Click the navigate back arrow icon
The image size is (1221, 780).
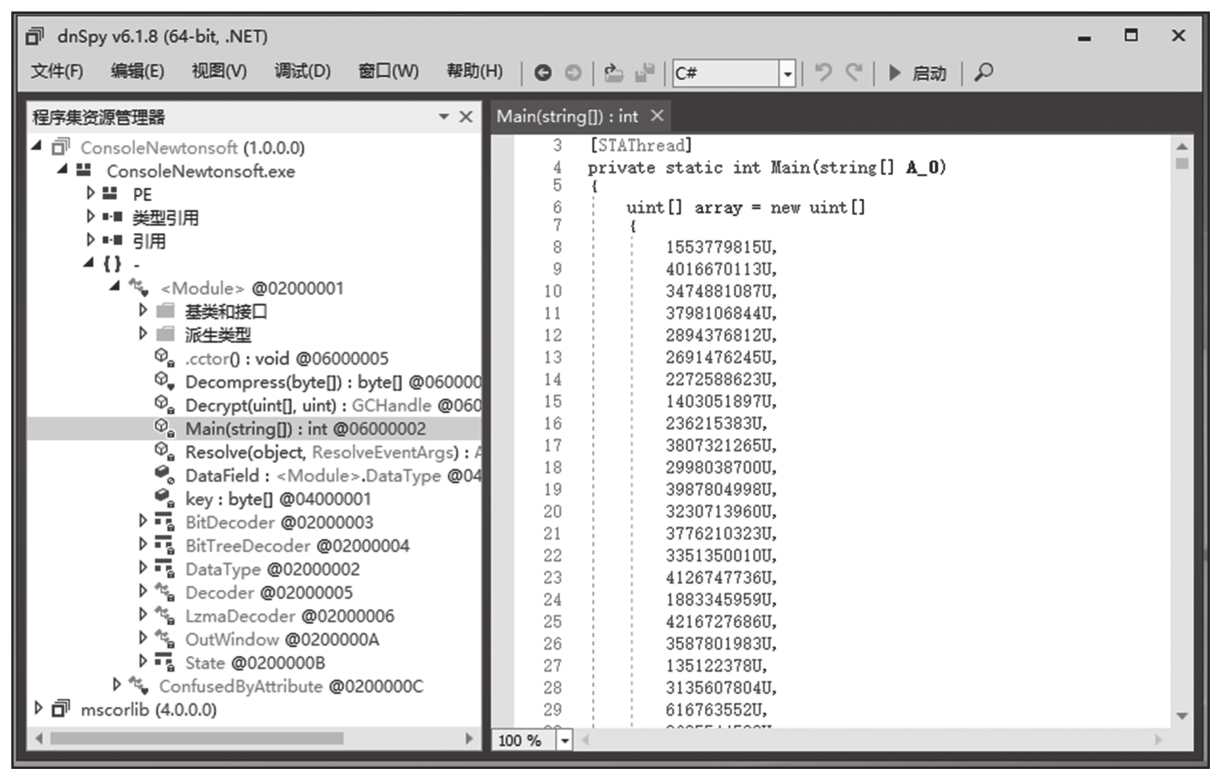[x=542, y=73]
